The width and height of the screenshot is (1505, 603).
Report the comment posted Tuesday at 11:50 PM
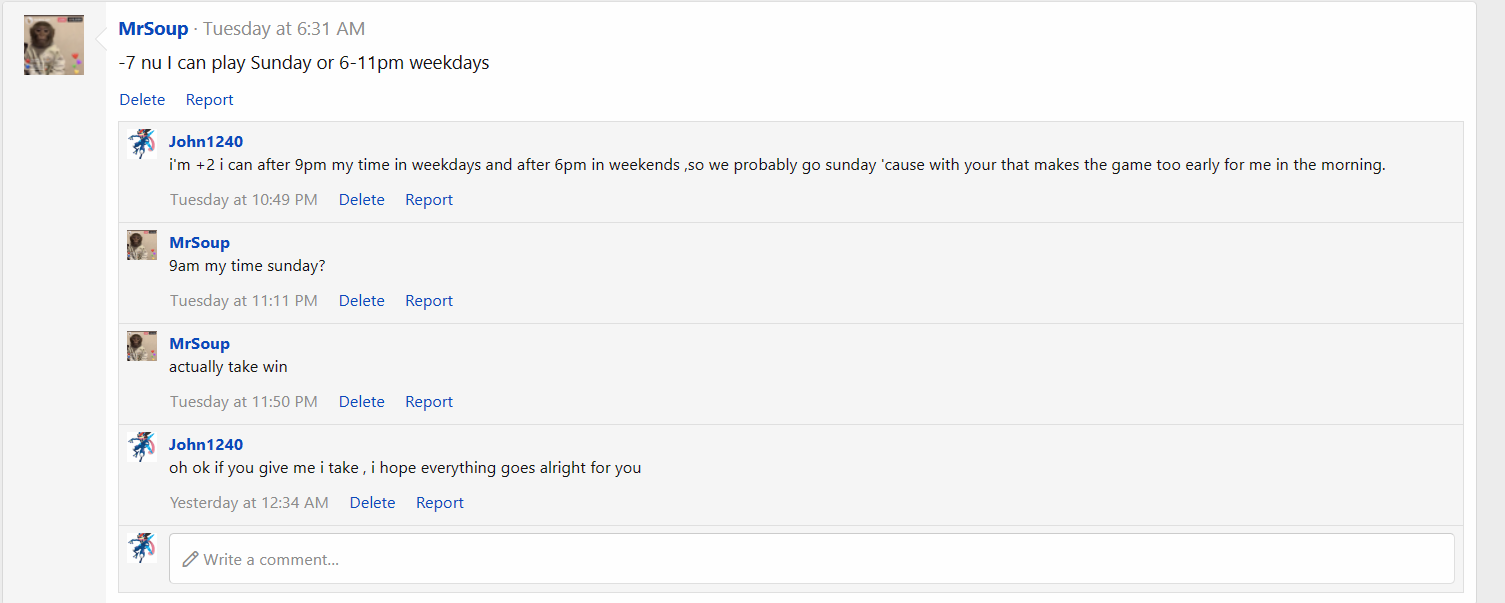429,402
